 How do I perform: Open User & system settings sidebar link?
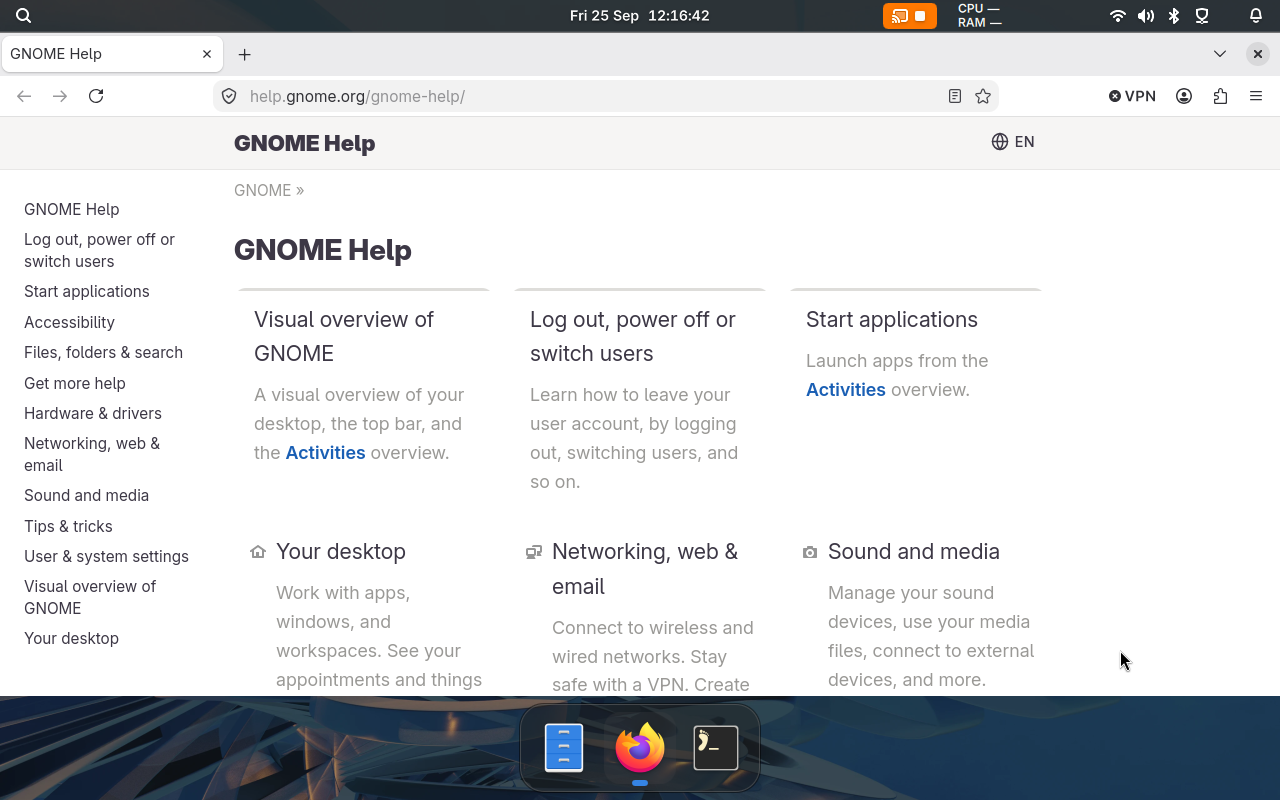(x=106, y=556)
